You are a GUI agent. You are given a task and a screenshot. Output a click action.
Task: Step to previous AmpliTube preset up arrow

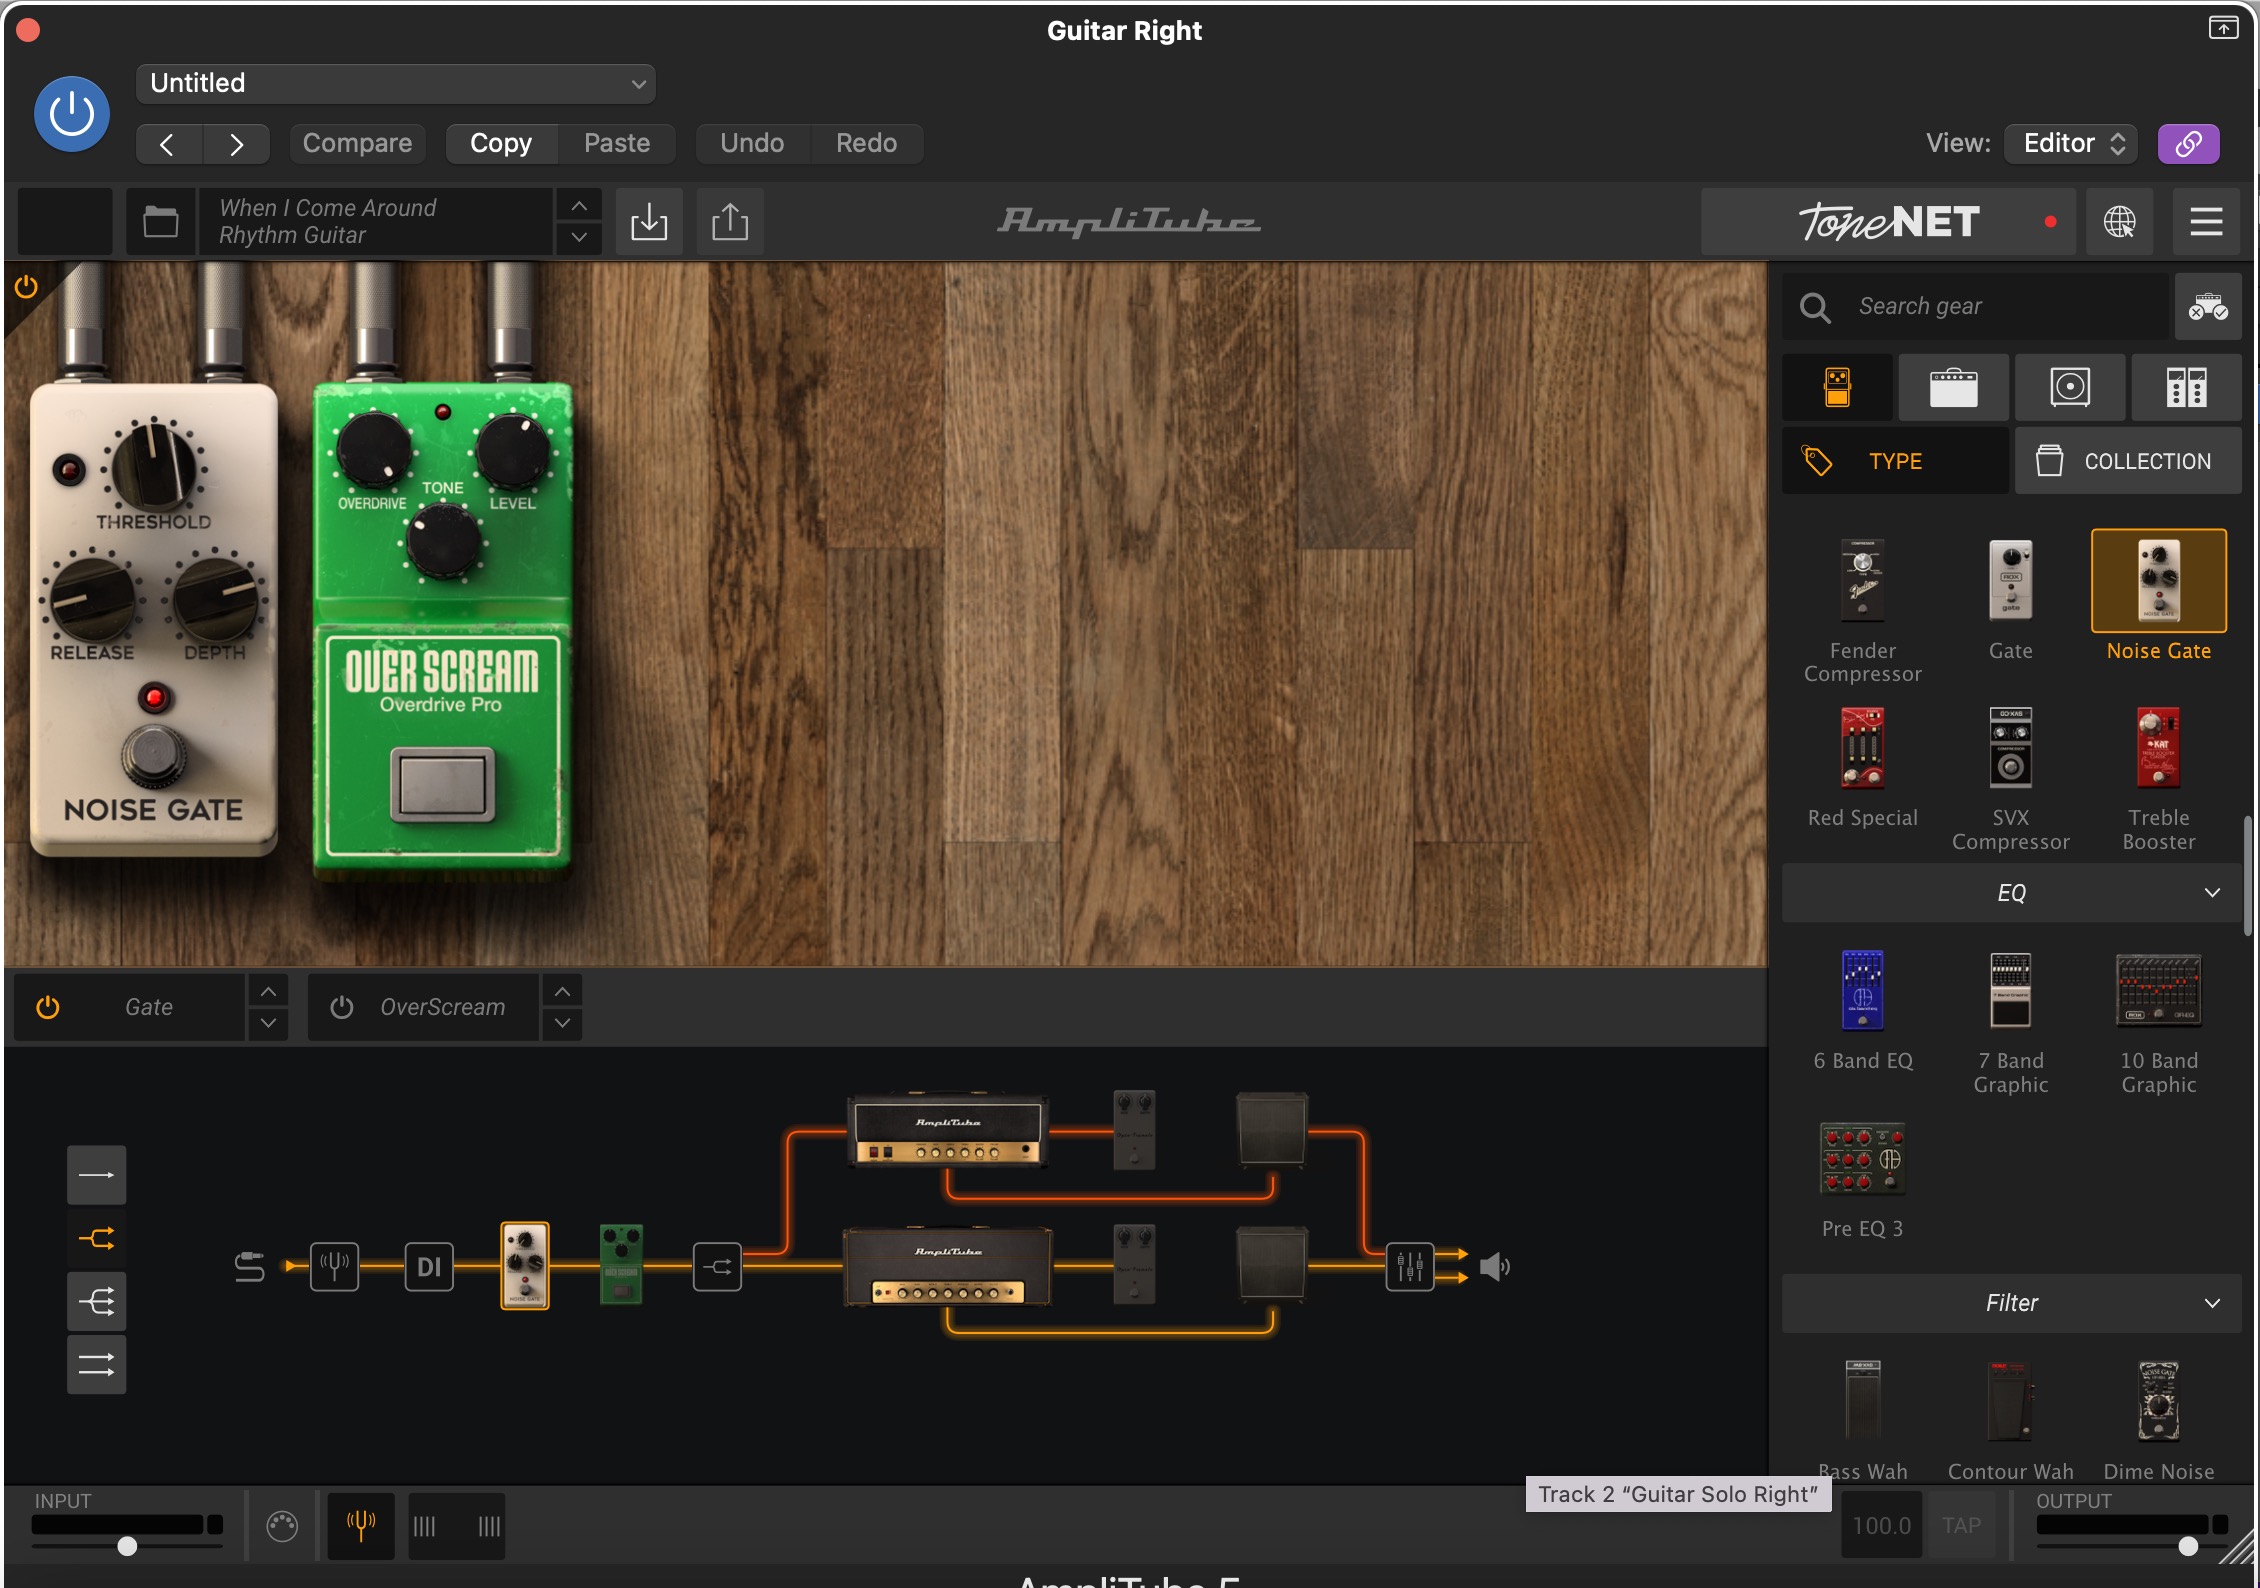click(579, 206)
